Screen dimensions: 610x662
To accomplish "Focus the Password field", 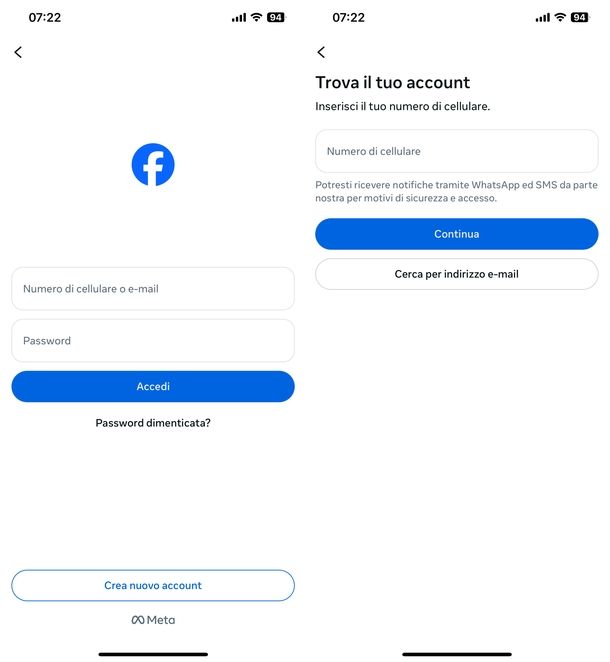I will (153, 341).
